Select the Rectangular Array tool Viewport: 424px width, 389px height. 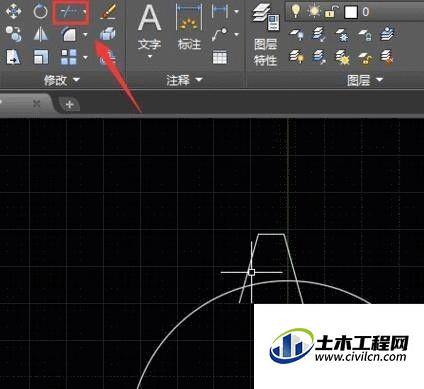(69, 57)
